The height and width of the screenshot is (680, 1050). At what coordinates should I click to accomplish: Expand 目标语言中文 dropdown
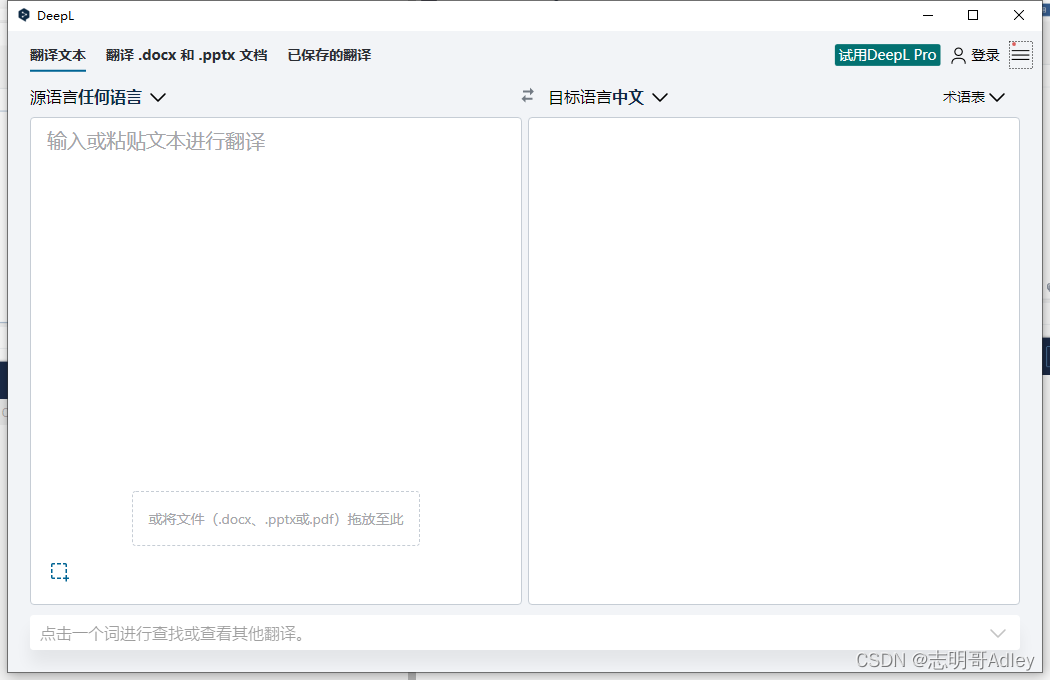pyautogui.click(x=608, y=97)
